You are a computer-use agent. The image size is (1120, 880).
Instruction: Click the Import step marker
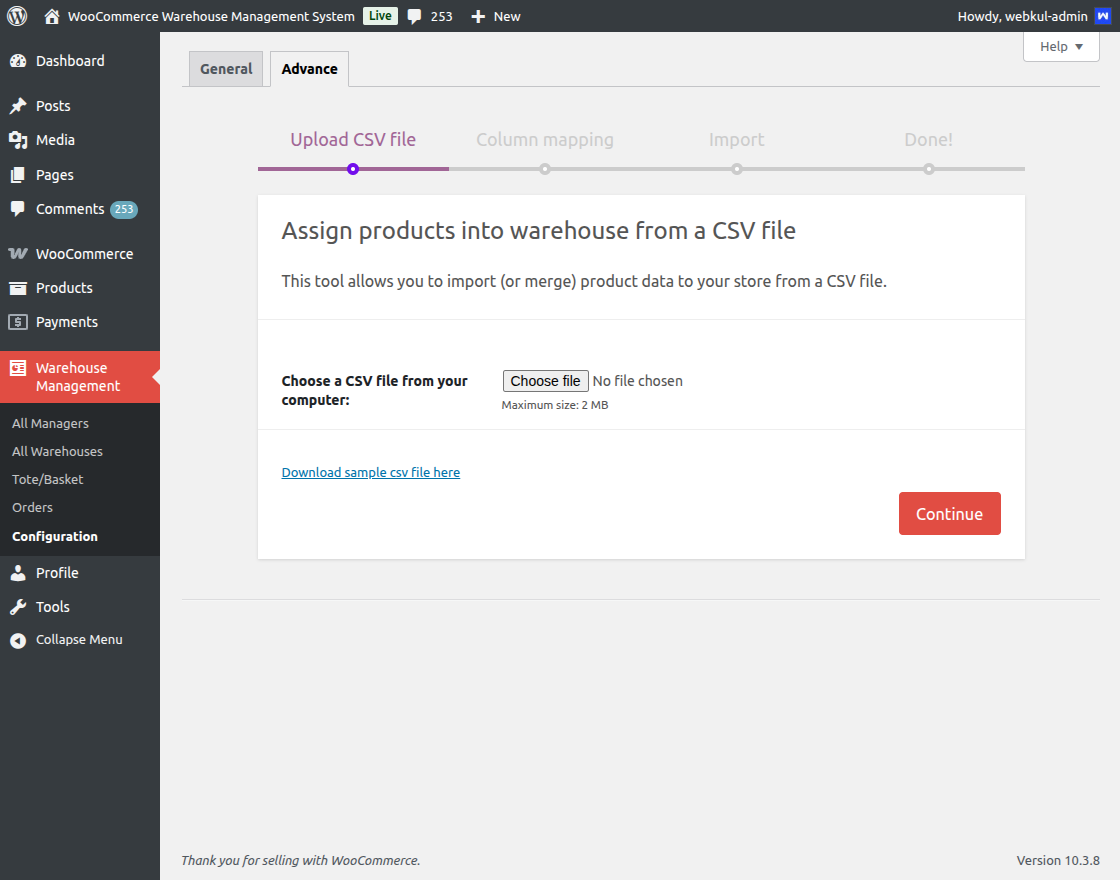[736, 169]
